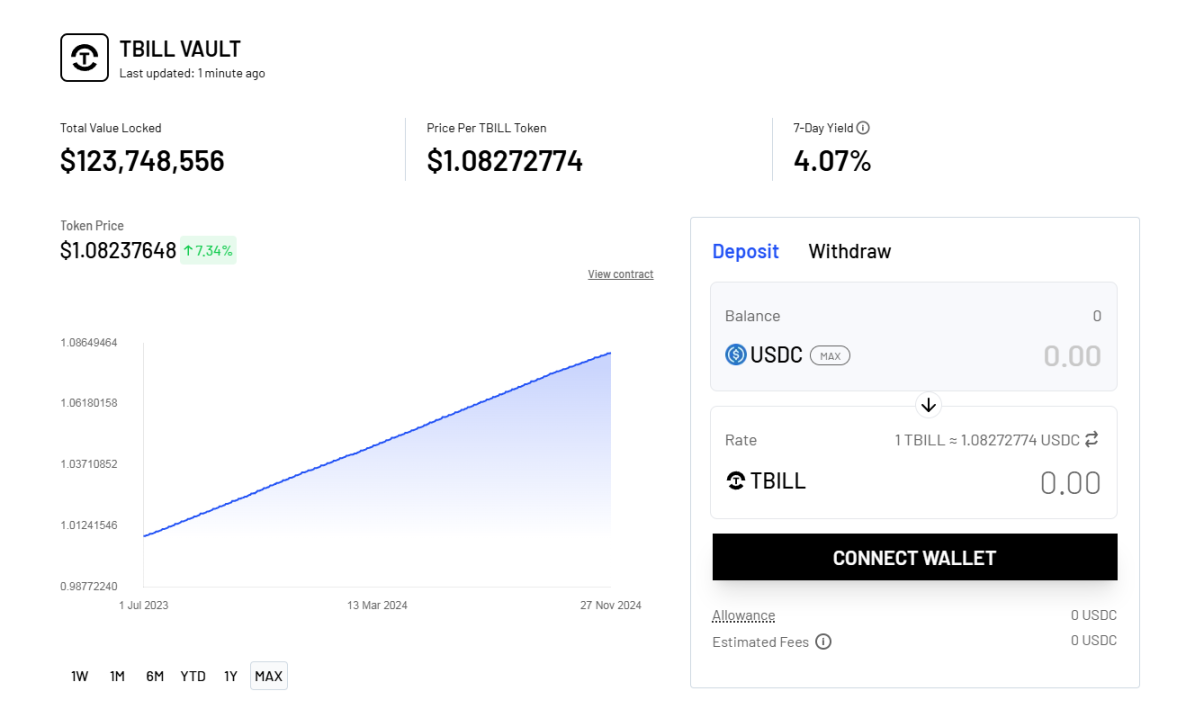Select the 1M chart range
Viewport: 1186px width, 718px height.
[117, 676]
